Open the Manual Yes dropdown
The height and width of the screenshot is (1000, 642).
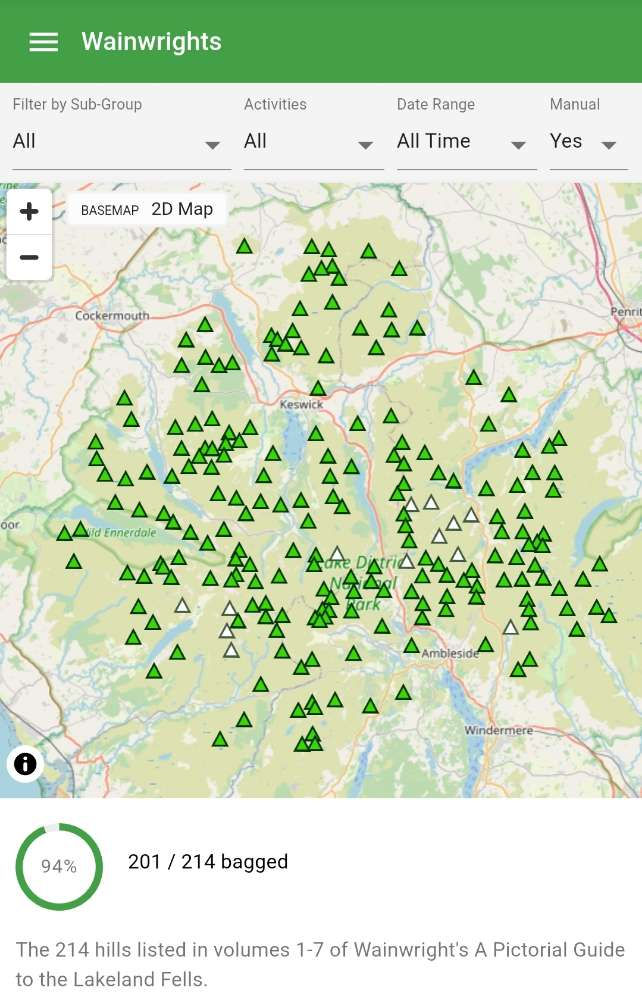[x=588, y=142]
